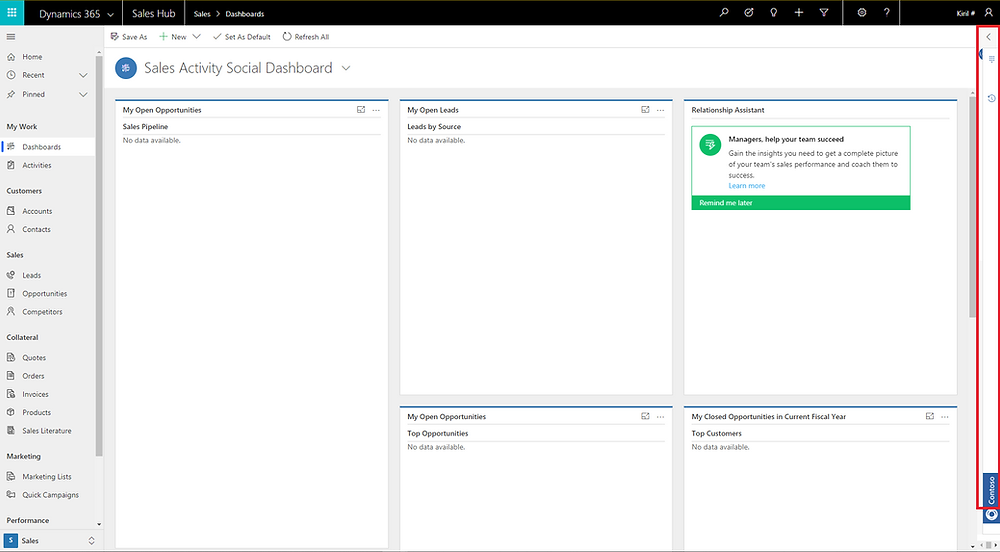Click the Sales Literature icon in sidebar

10,431
